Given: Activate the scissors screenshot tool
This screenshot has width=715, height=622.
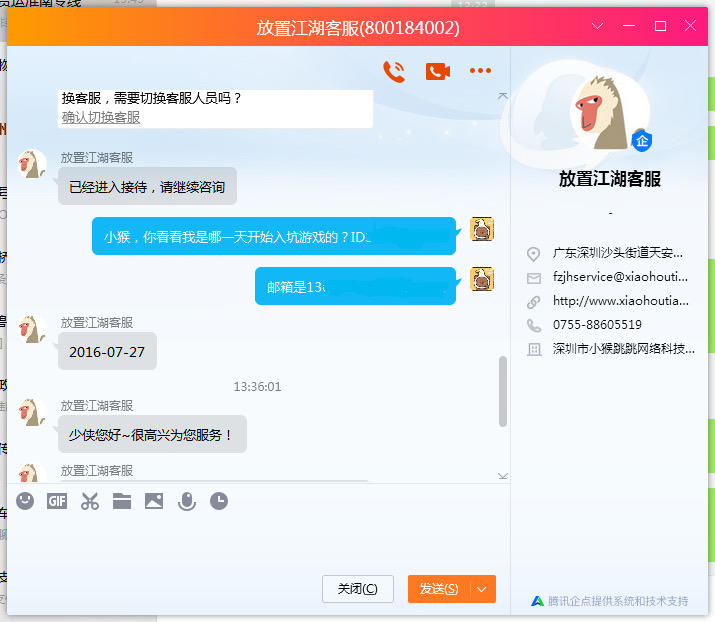Looking at the screenshot, I should point(90,501).
